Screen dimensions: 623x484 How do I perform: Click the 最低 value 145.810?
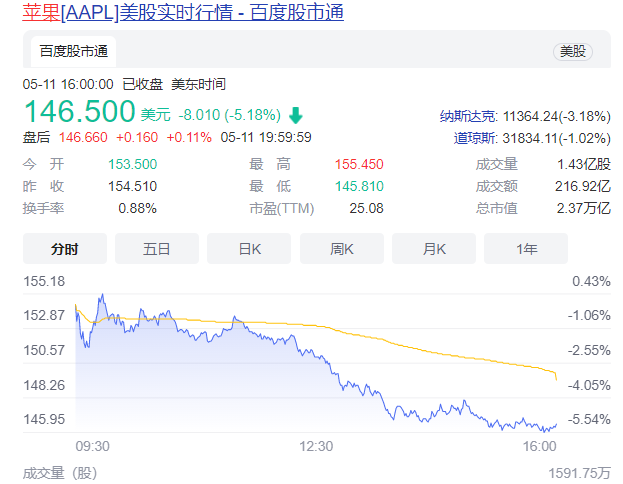pyautogui.click(x=359, y=186)
